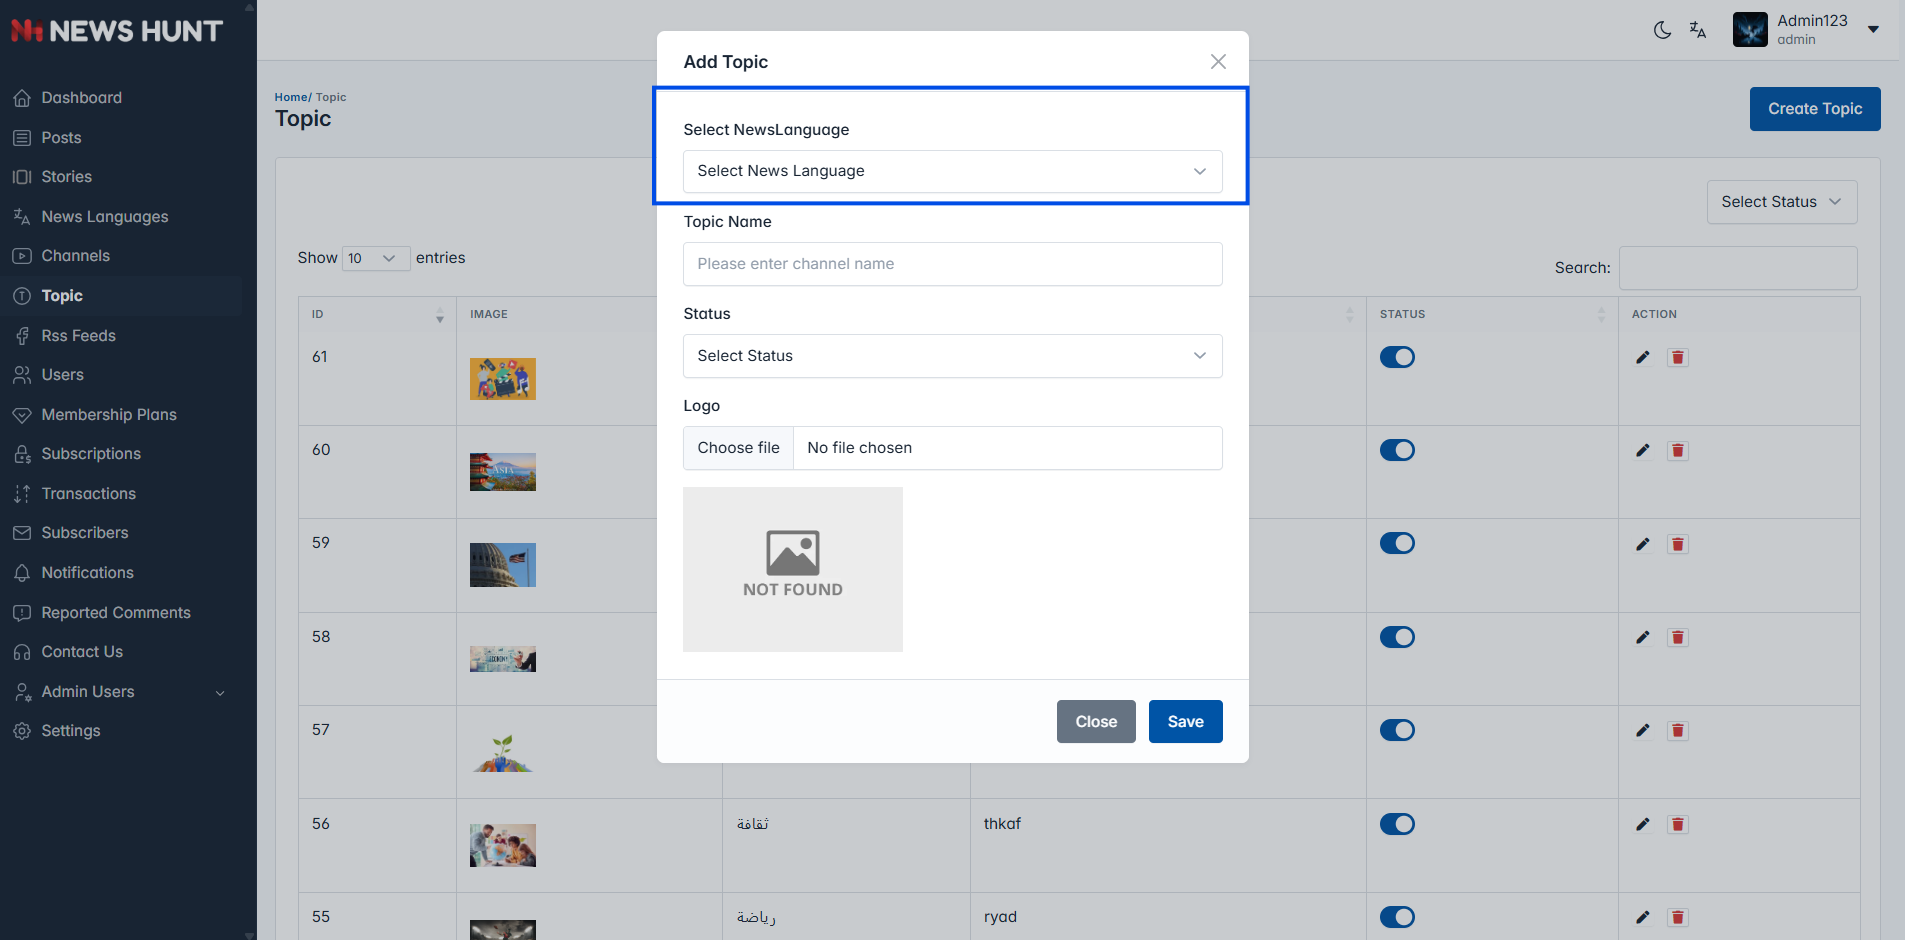Click the thumbnail image of topic 61
The width and height of the screenshot is (1905, 940).
503,379
